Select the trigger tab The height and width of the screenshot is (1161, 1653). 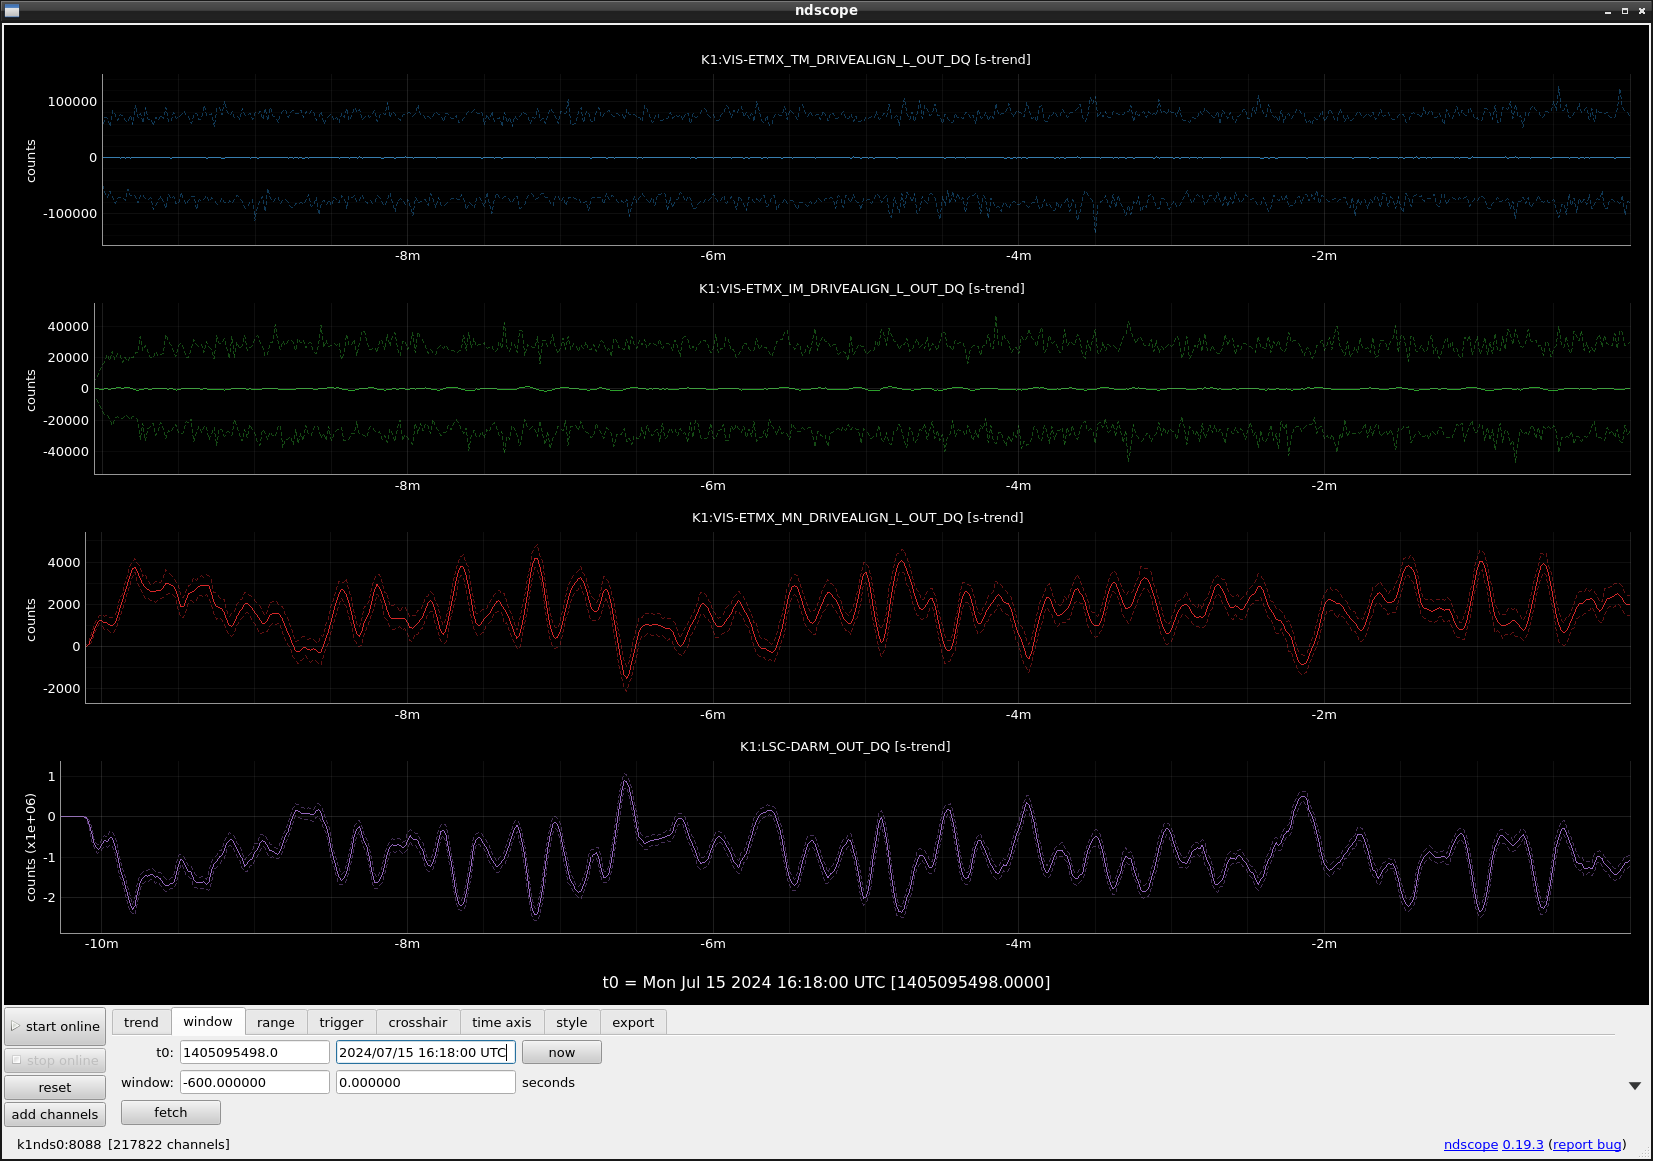click(x=341, y=1022)
